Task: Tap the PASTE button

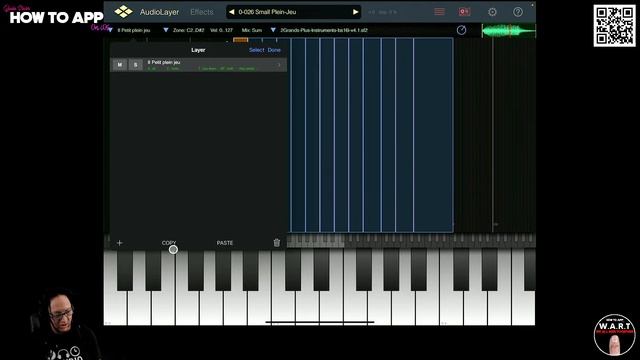Action: [224, 243]
